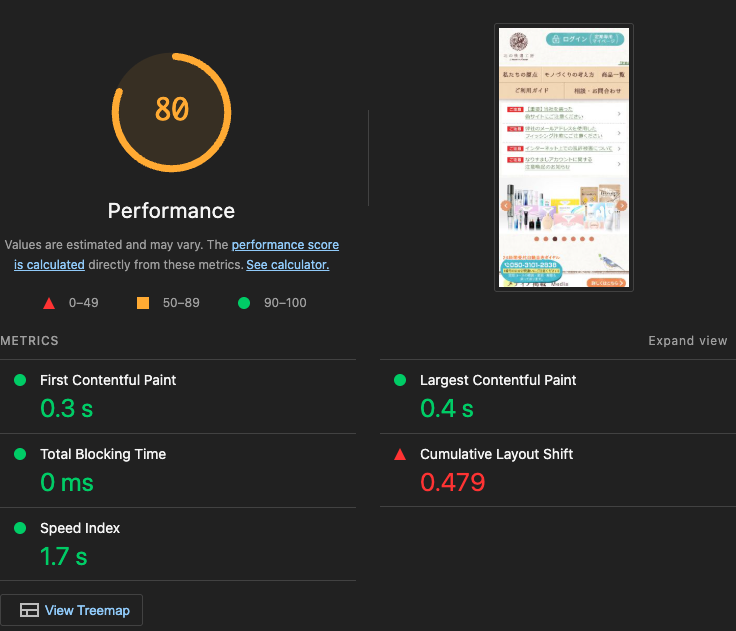Click the 0.3 s First Contentful Paint value

coord(67,408)
